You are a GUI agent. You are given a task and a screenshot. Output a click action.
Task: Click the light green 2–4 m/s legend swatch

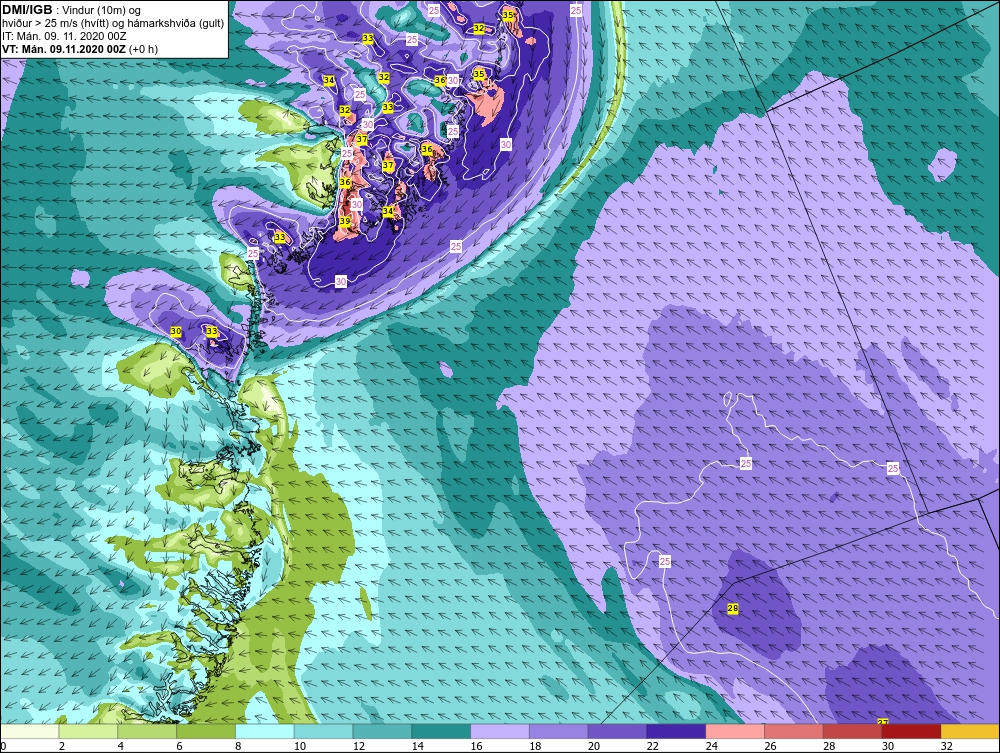click(x=88, y=731)
